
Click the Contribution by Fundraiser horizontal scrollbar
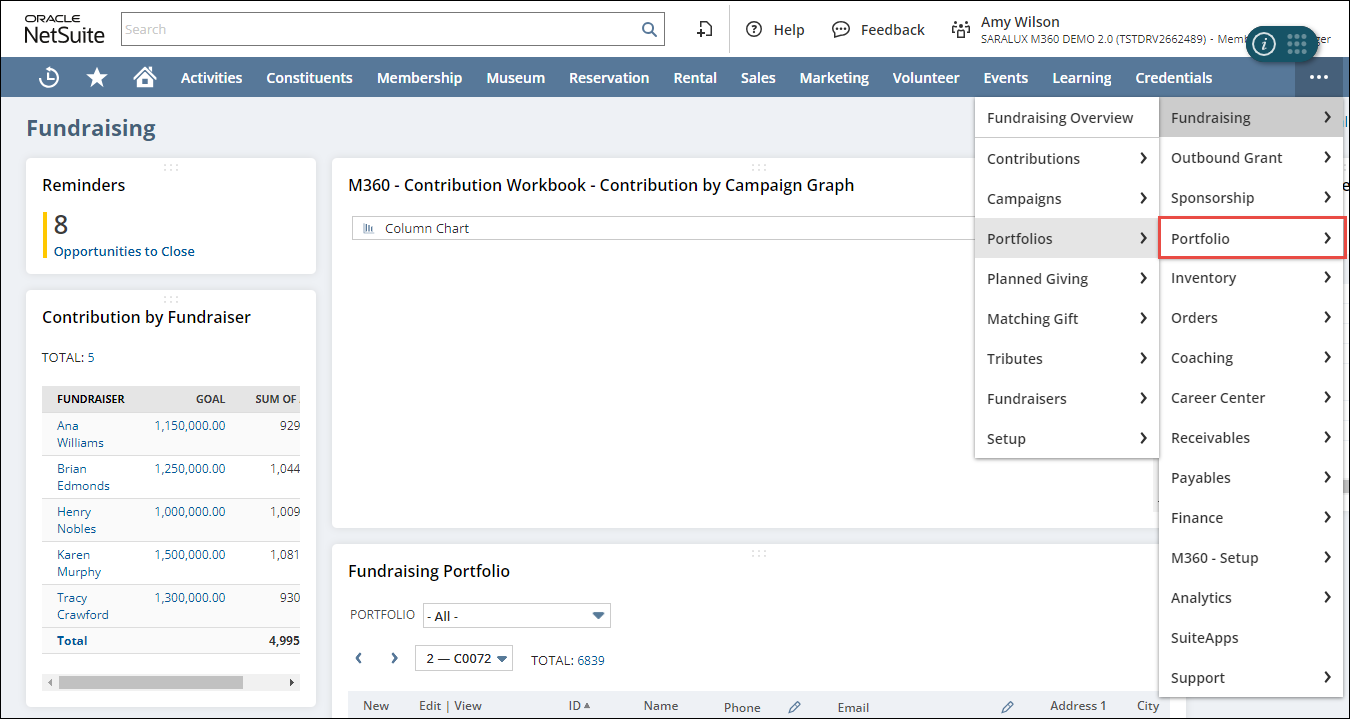(150, 682)
